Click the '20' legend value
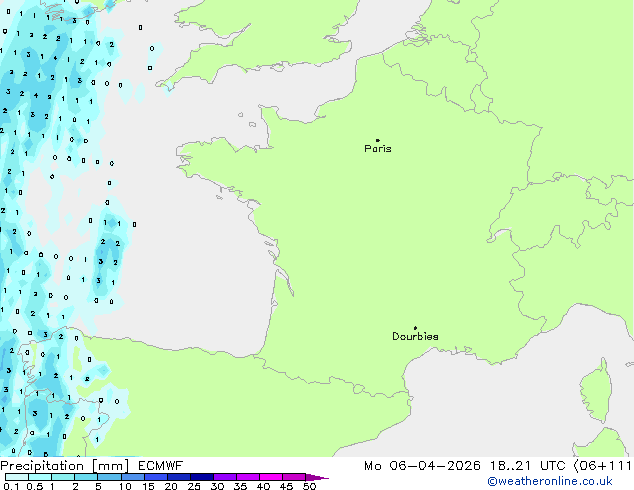This screenshot has width=634, height=490. pos(171,486)
